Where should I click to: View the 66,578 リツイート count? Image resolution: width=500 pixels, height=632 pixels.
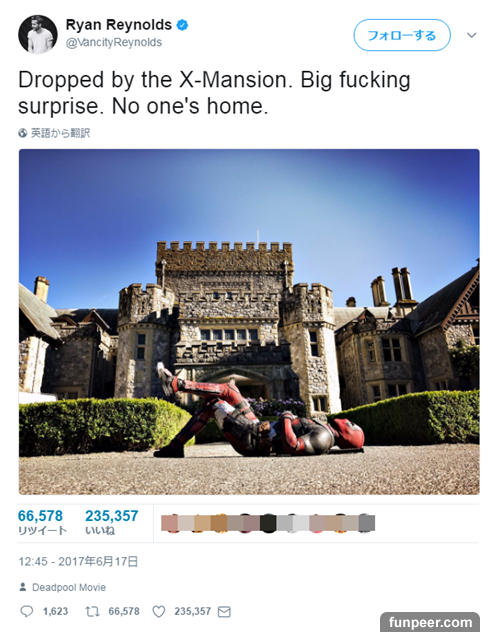pos(41,522)
